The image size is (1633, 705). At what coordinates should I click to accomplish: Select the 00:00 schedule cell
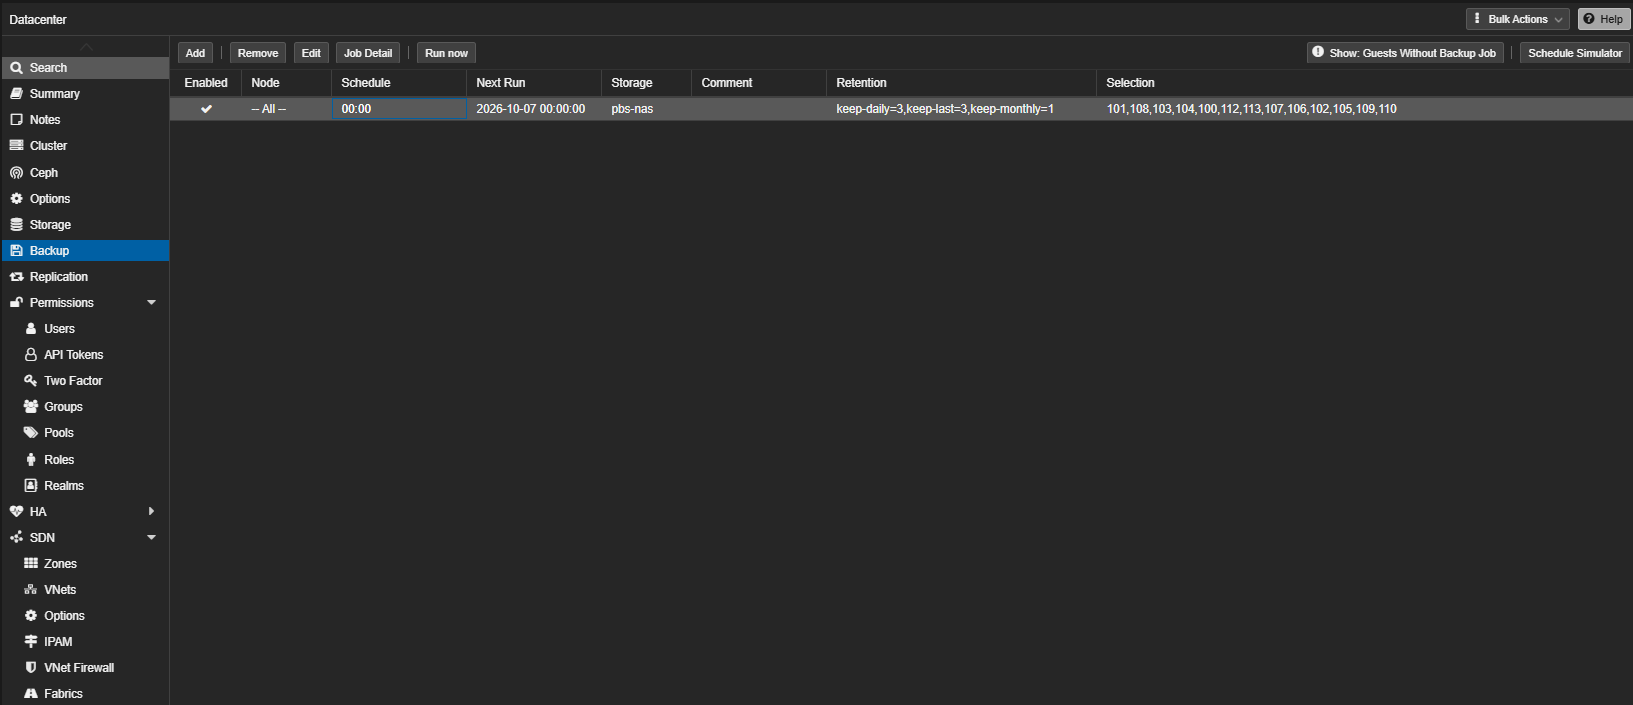399,109
